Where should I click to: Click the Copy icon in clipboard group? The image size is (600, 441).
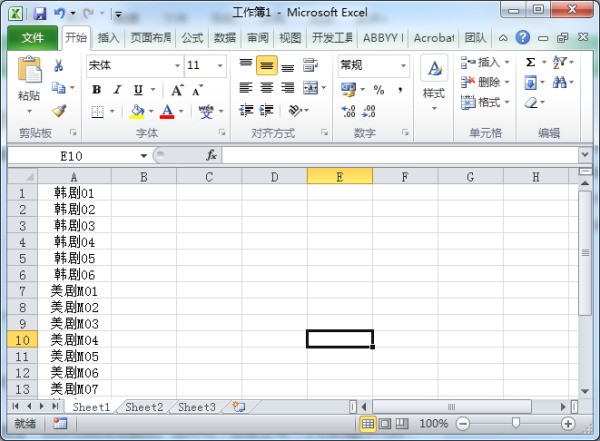pos(59,88)
